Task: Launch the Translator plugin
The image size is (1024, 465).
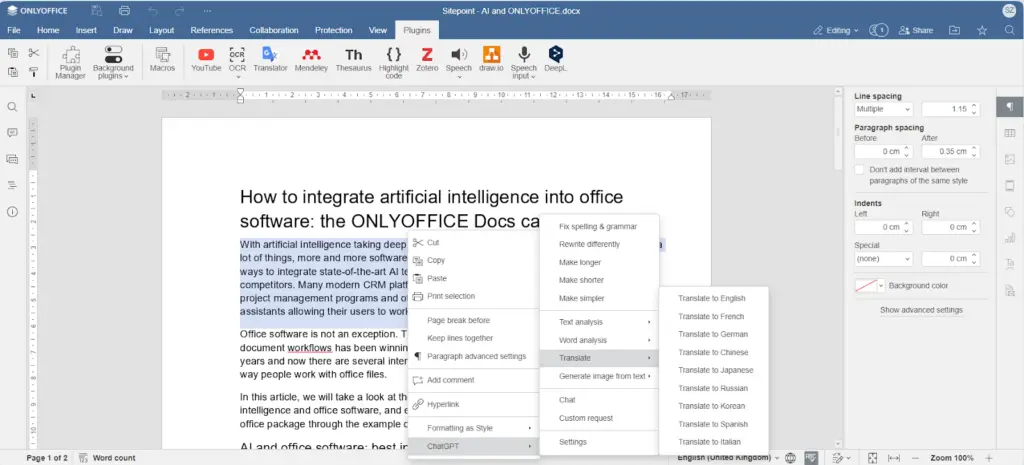Action: (270, 58)
